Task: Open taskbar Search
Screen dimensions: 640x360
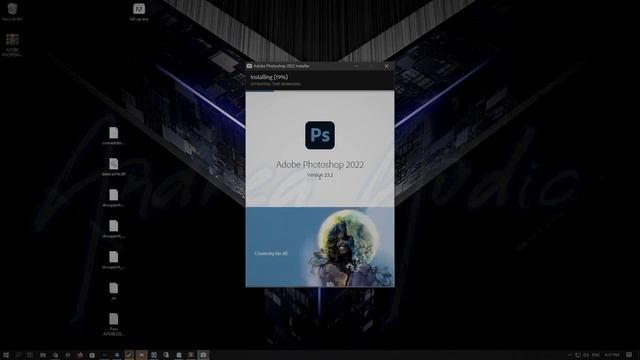Action: point(18,355)
